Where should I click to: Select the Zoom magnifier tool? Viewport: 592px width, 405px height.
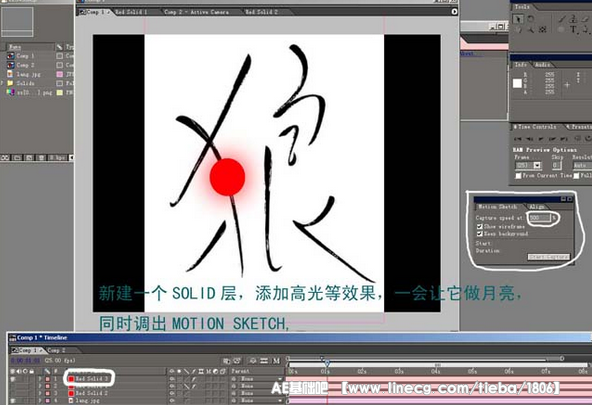pos(531,30)
